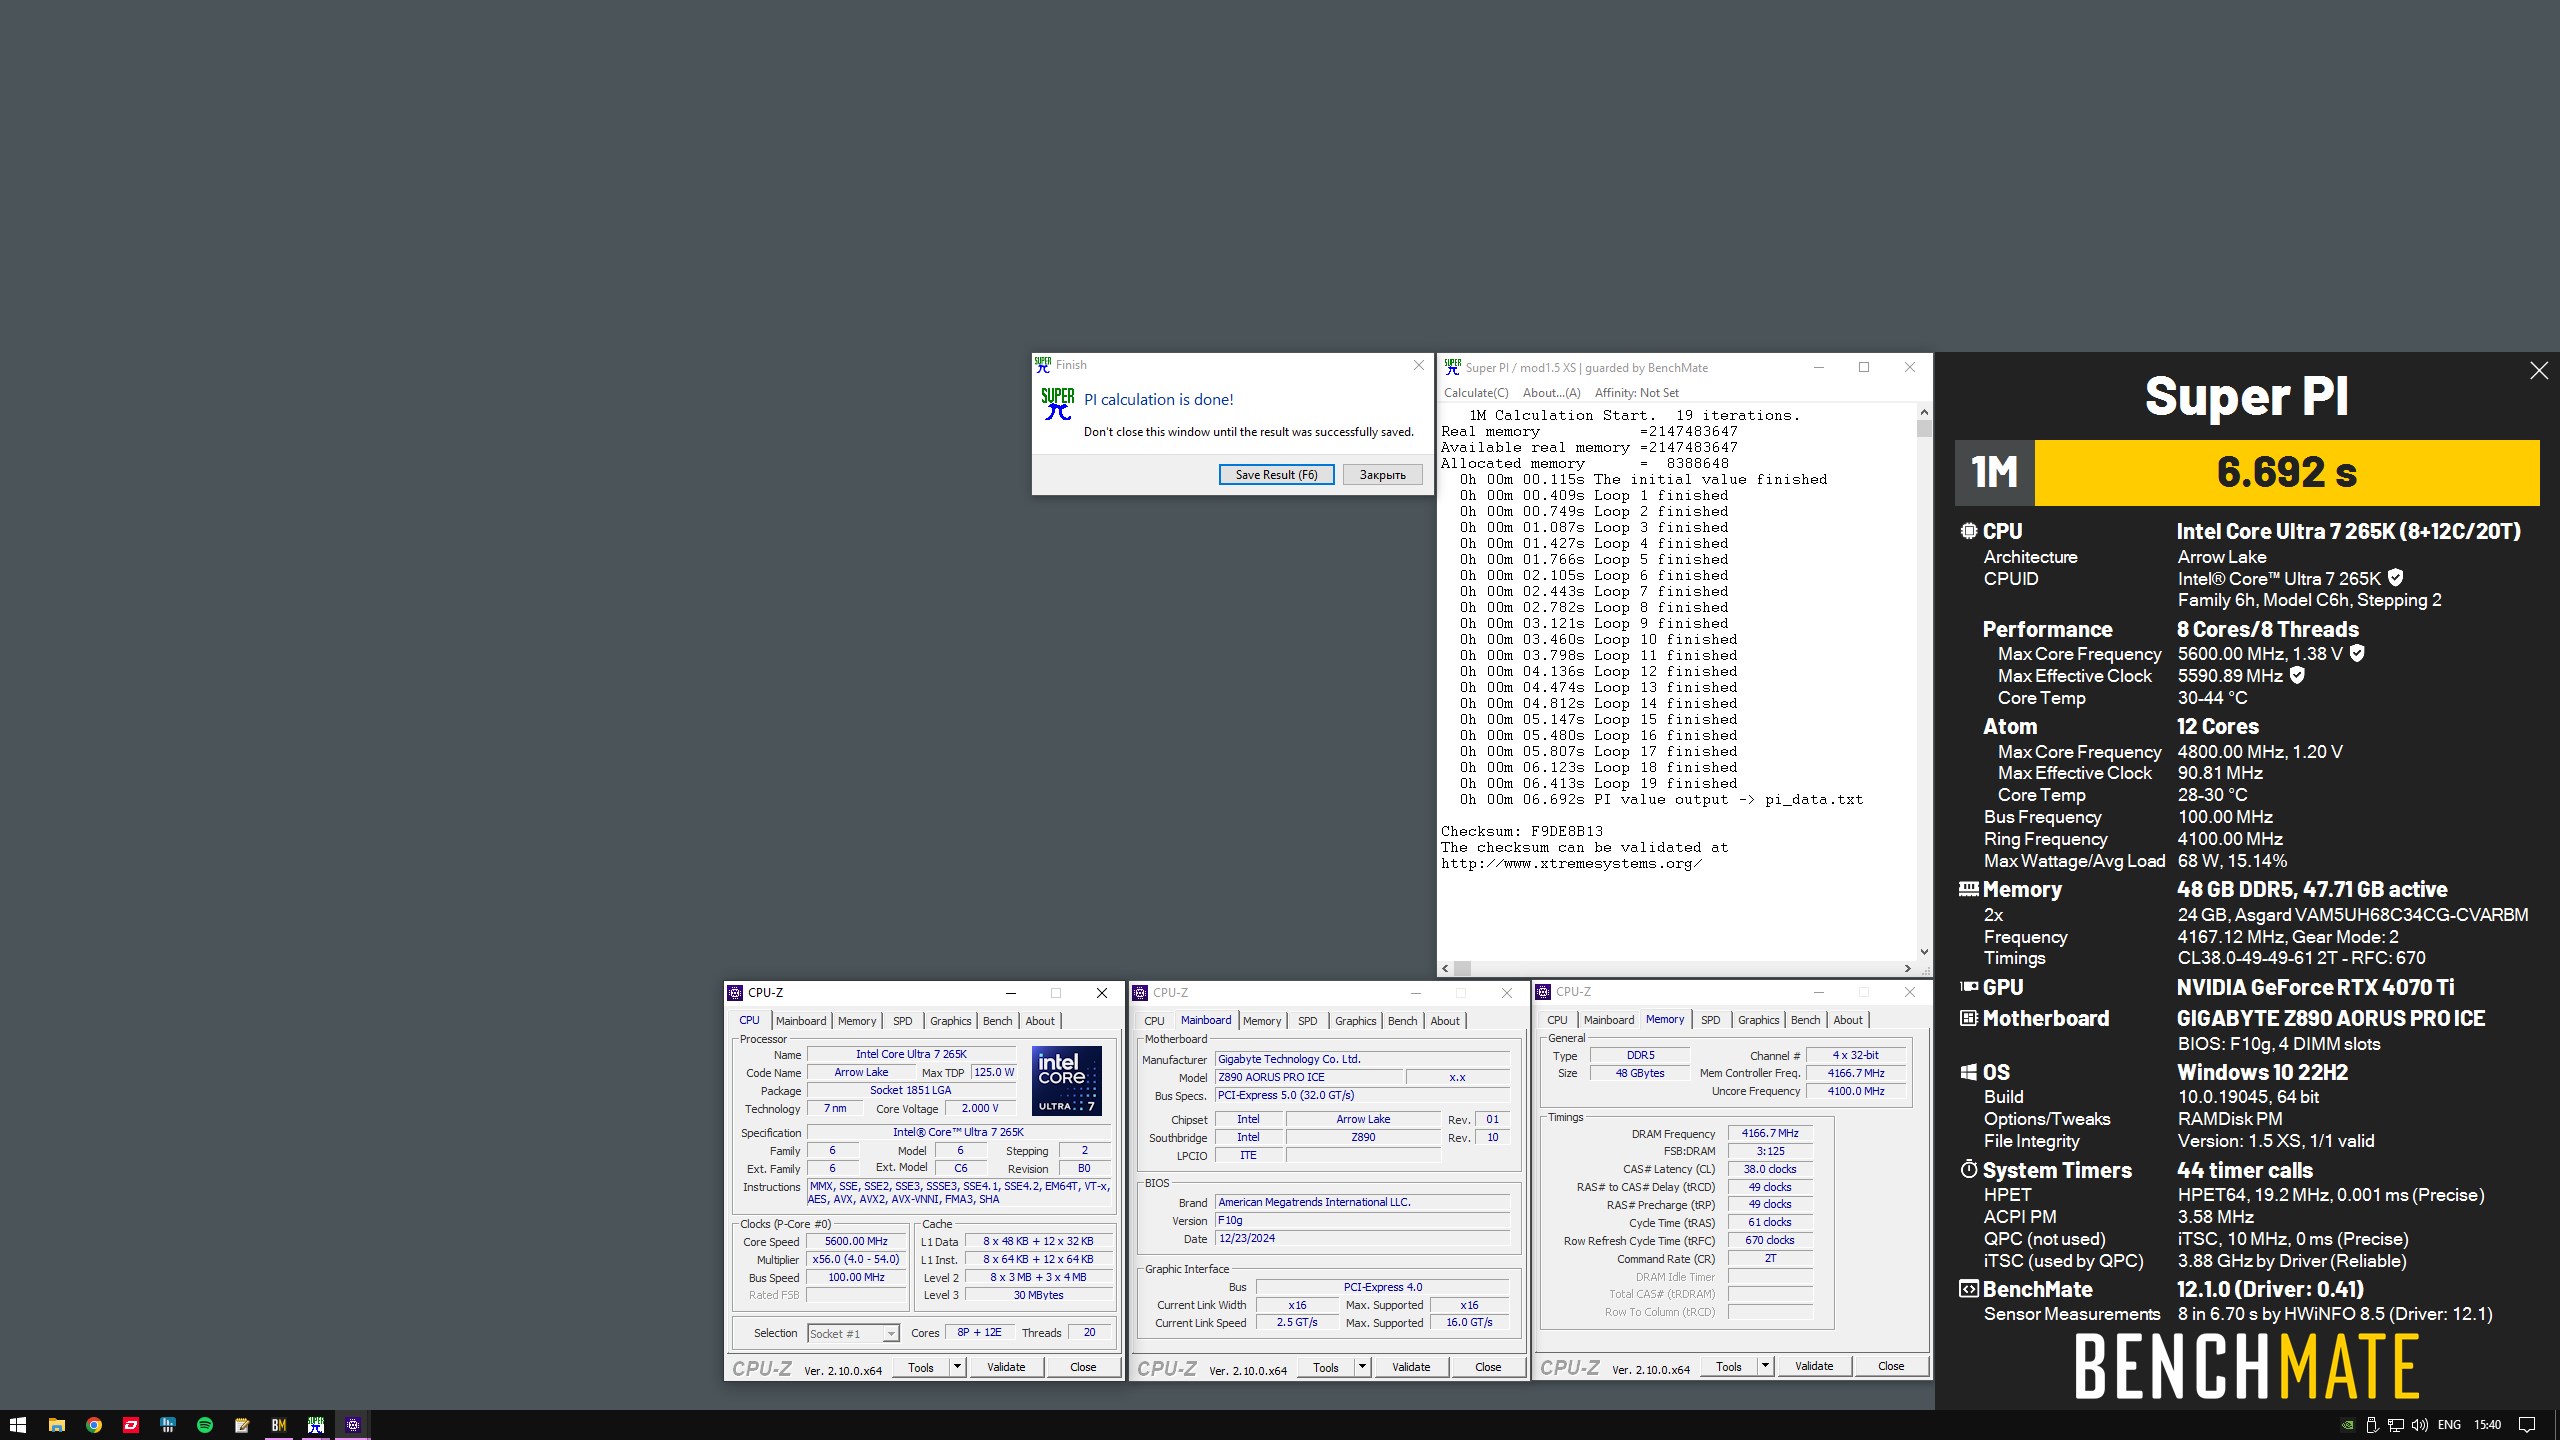Viewport: 2560px width, 1440px height.
Task: Open Tools dropdown arrow in CPU-tab CPU-Z window
Action: [957, 1366]
